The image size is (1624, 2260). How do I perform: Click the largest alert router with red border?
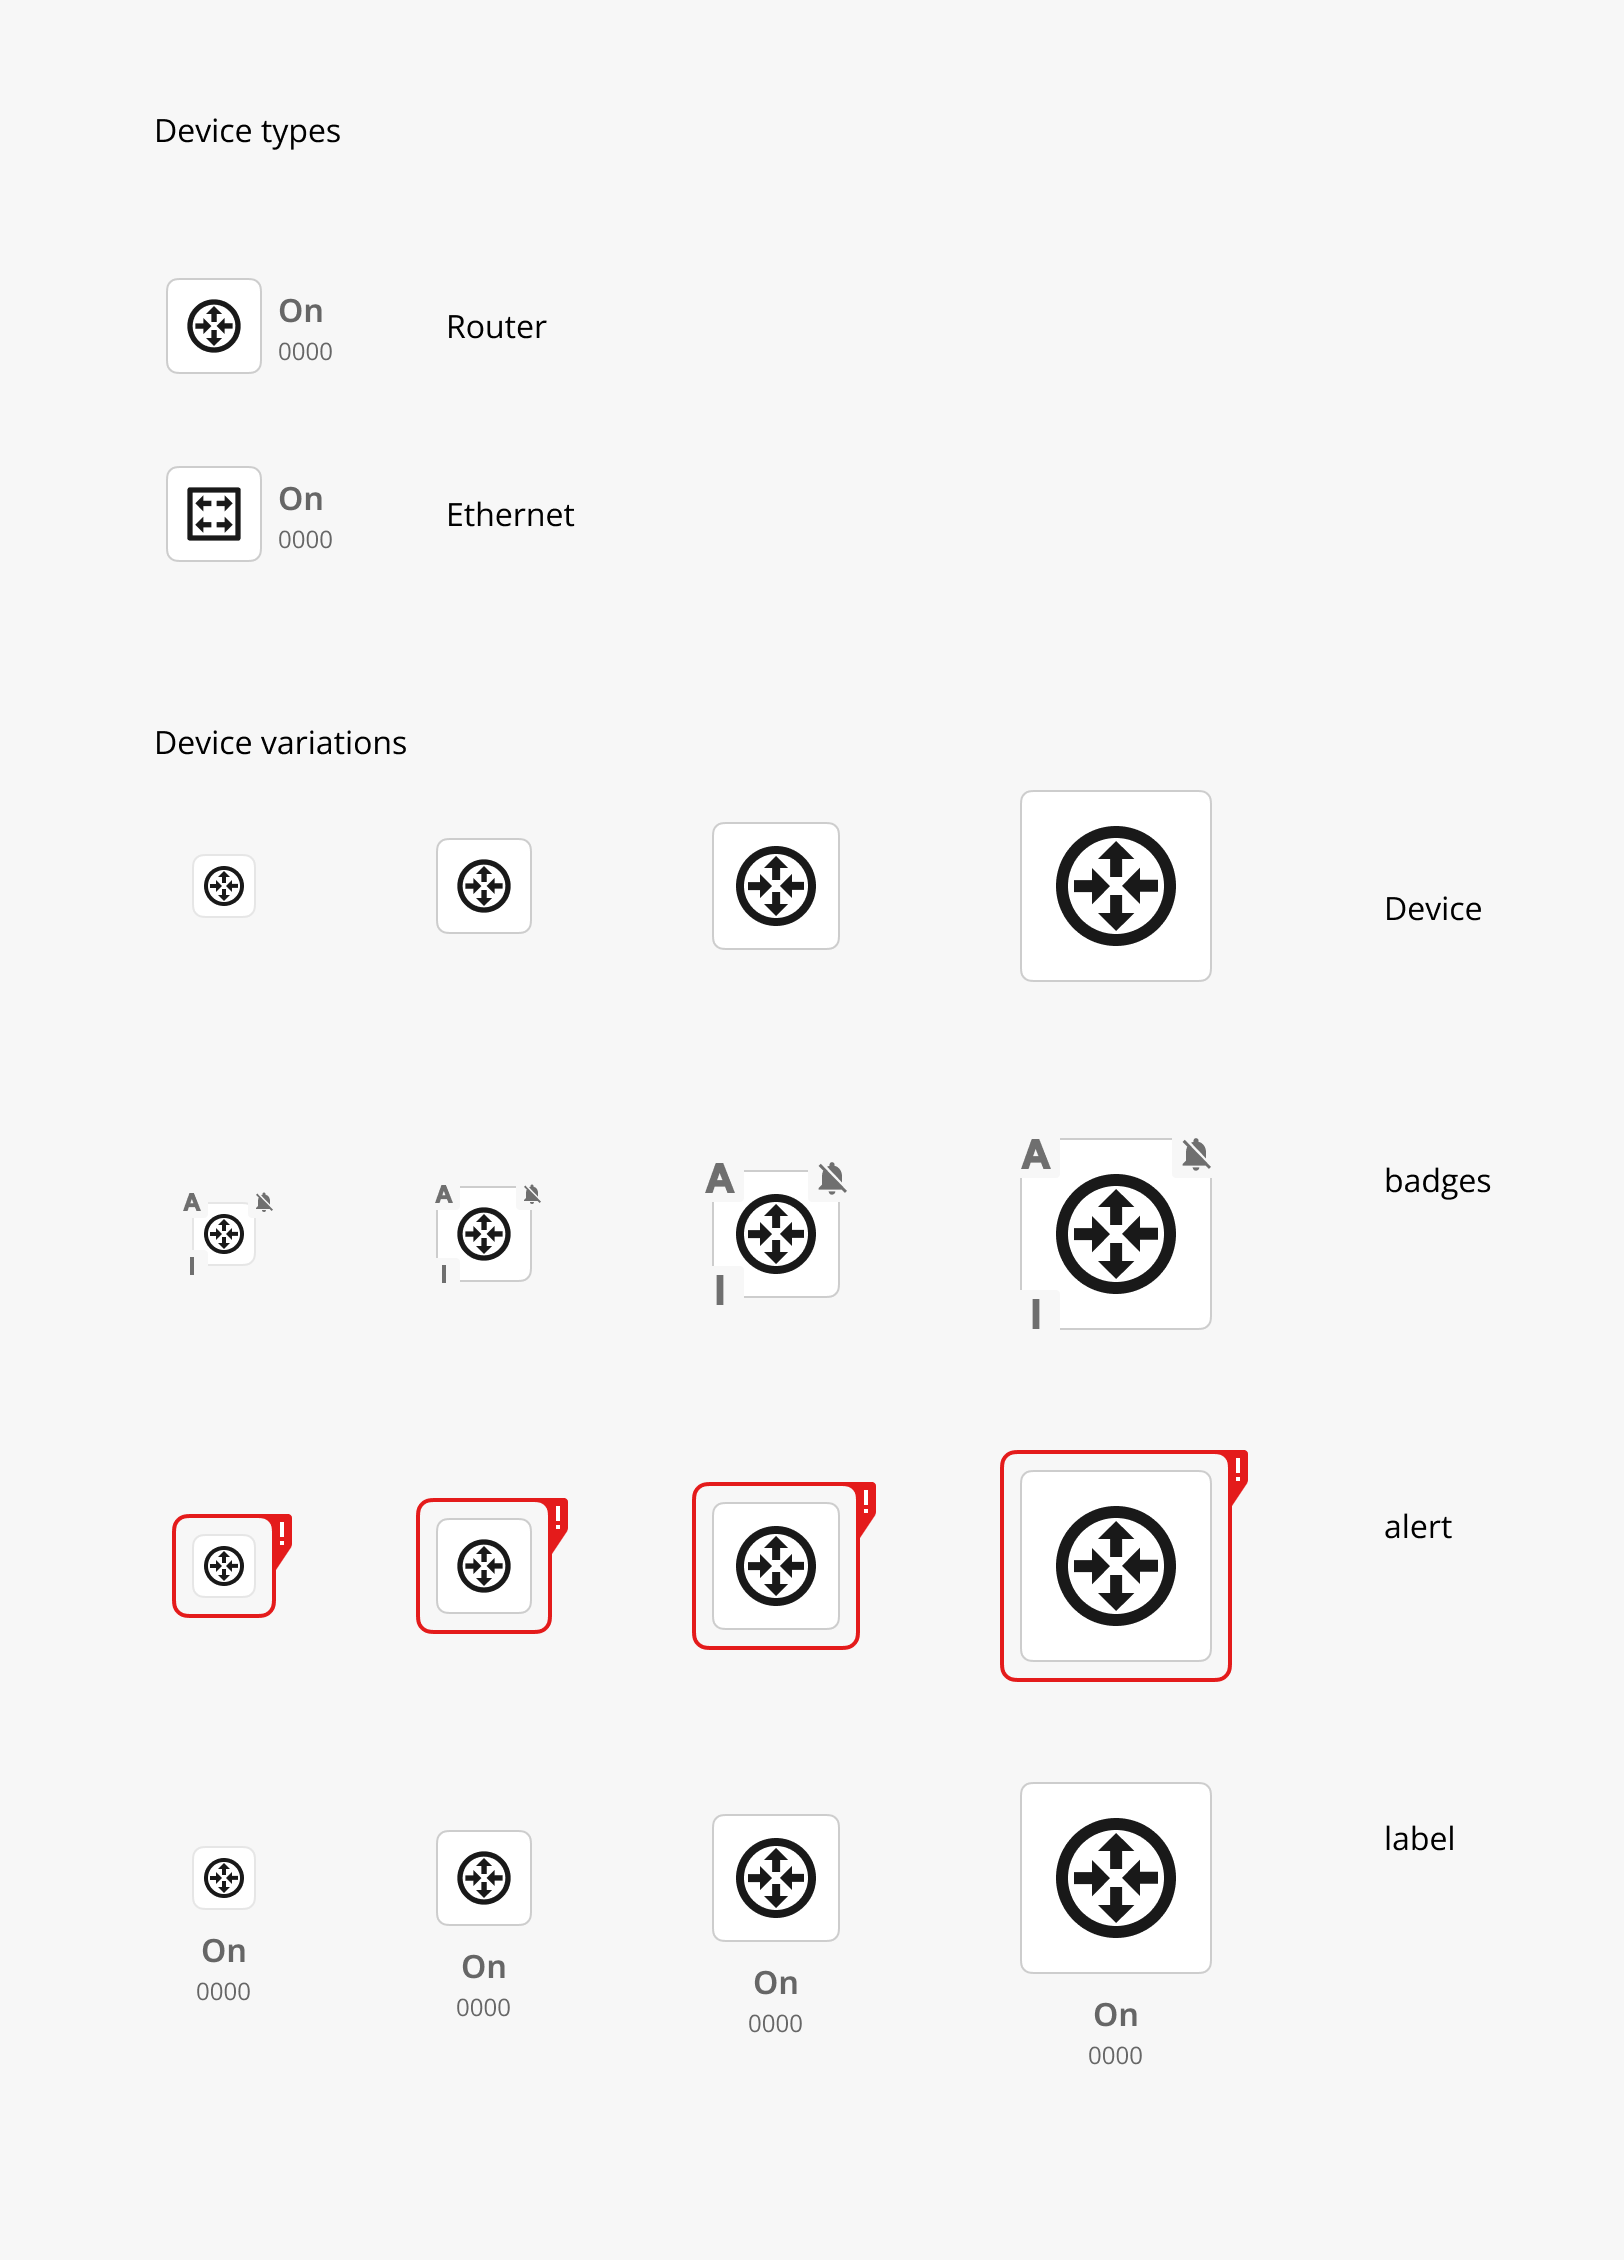[x=1116, y=1566]
